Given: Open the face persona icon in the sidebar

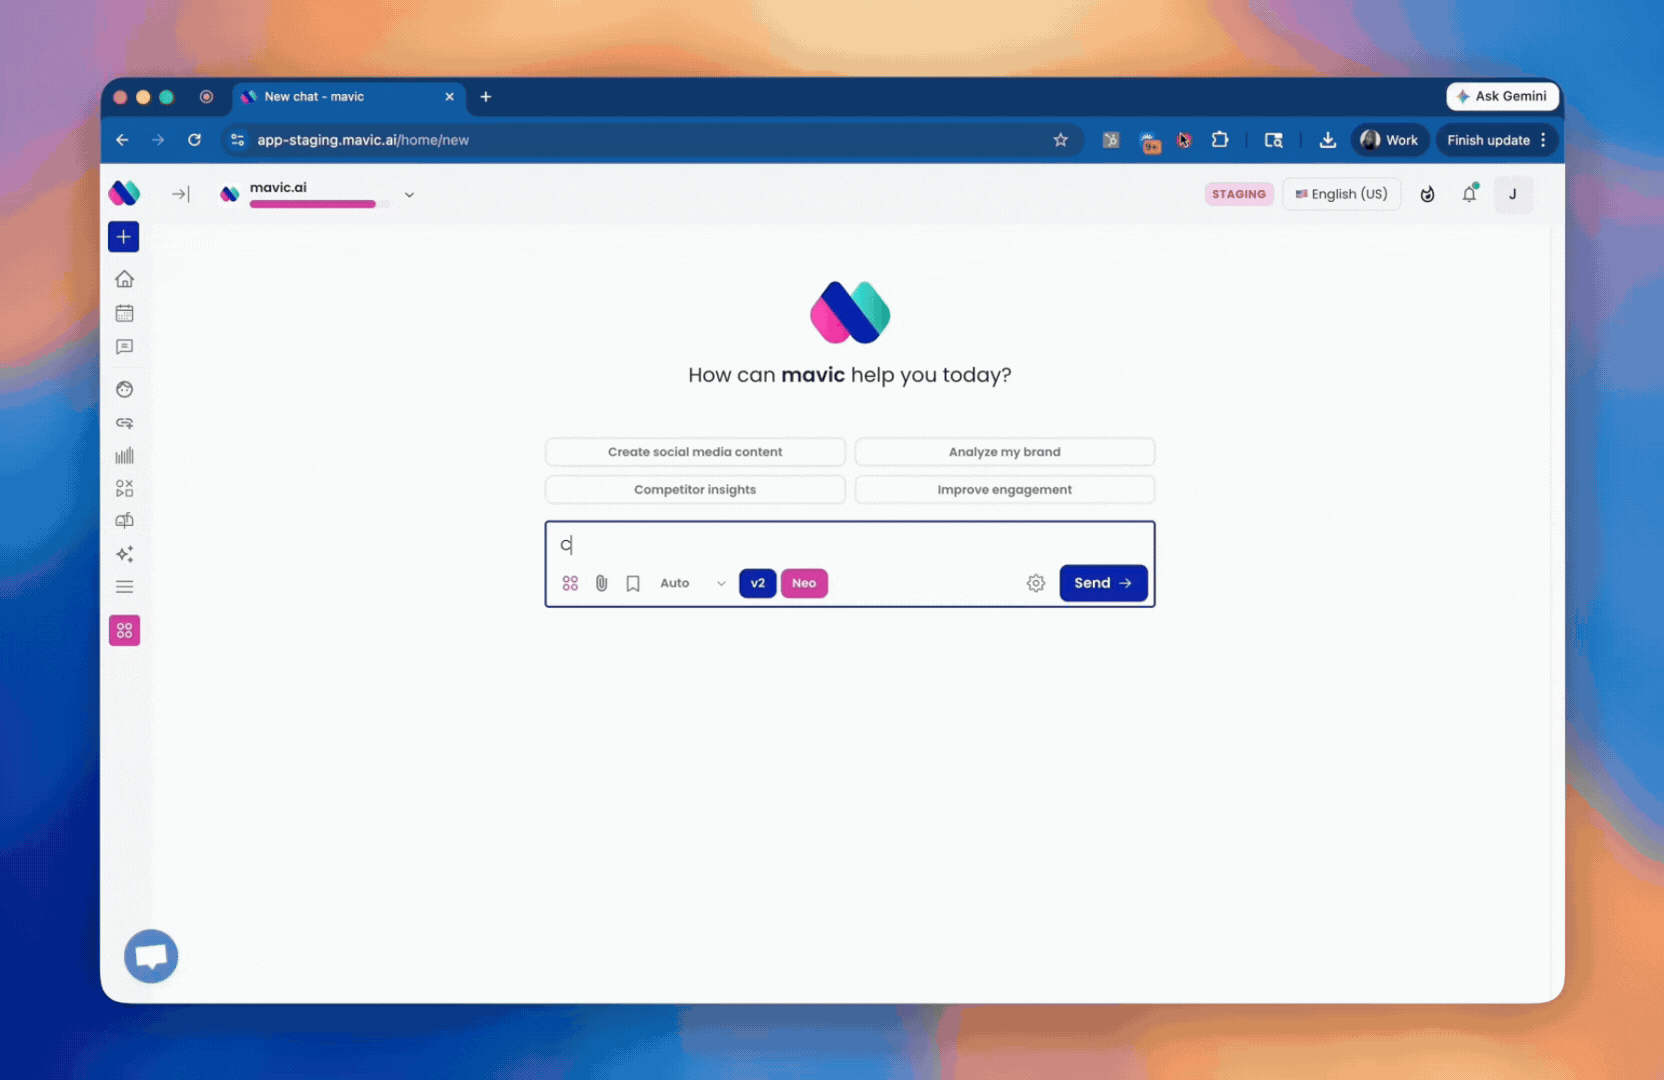Looking at the screenshot, I should pos(124,389).
